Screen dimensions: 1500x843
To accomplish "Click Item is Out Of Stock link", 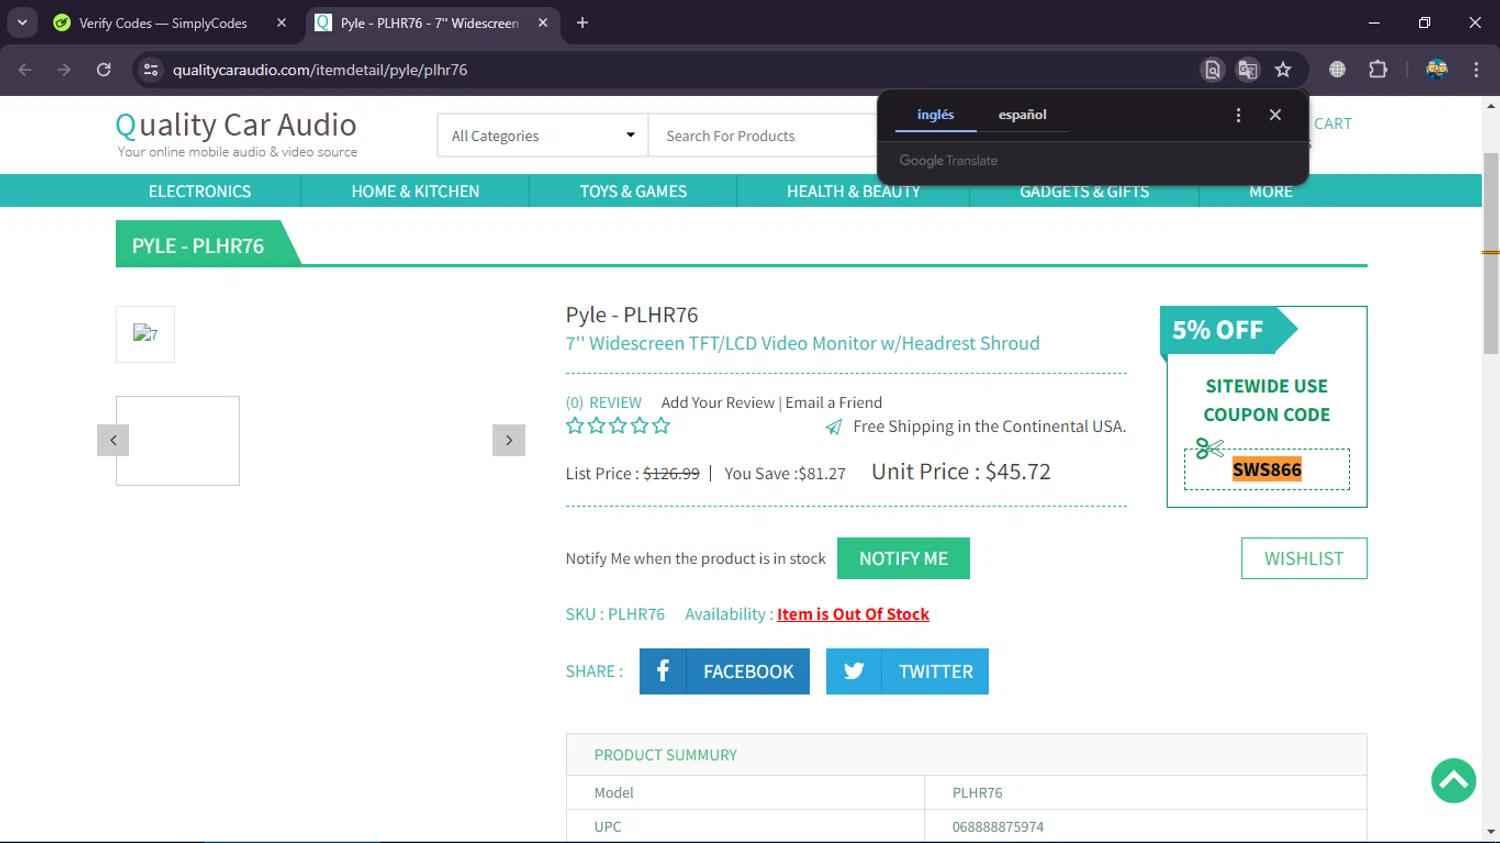I will [x=853, y=614].
